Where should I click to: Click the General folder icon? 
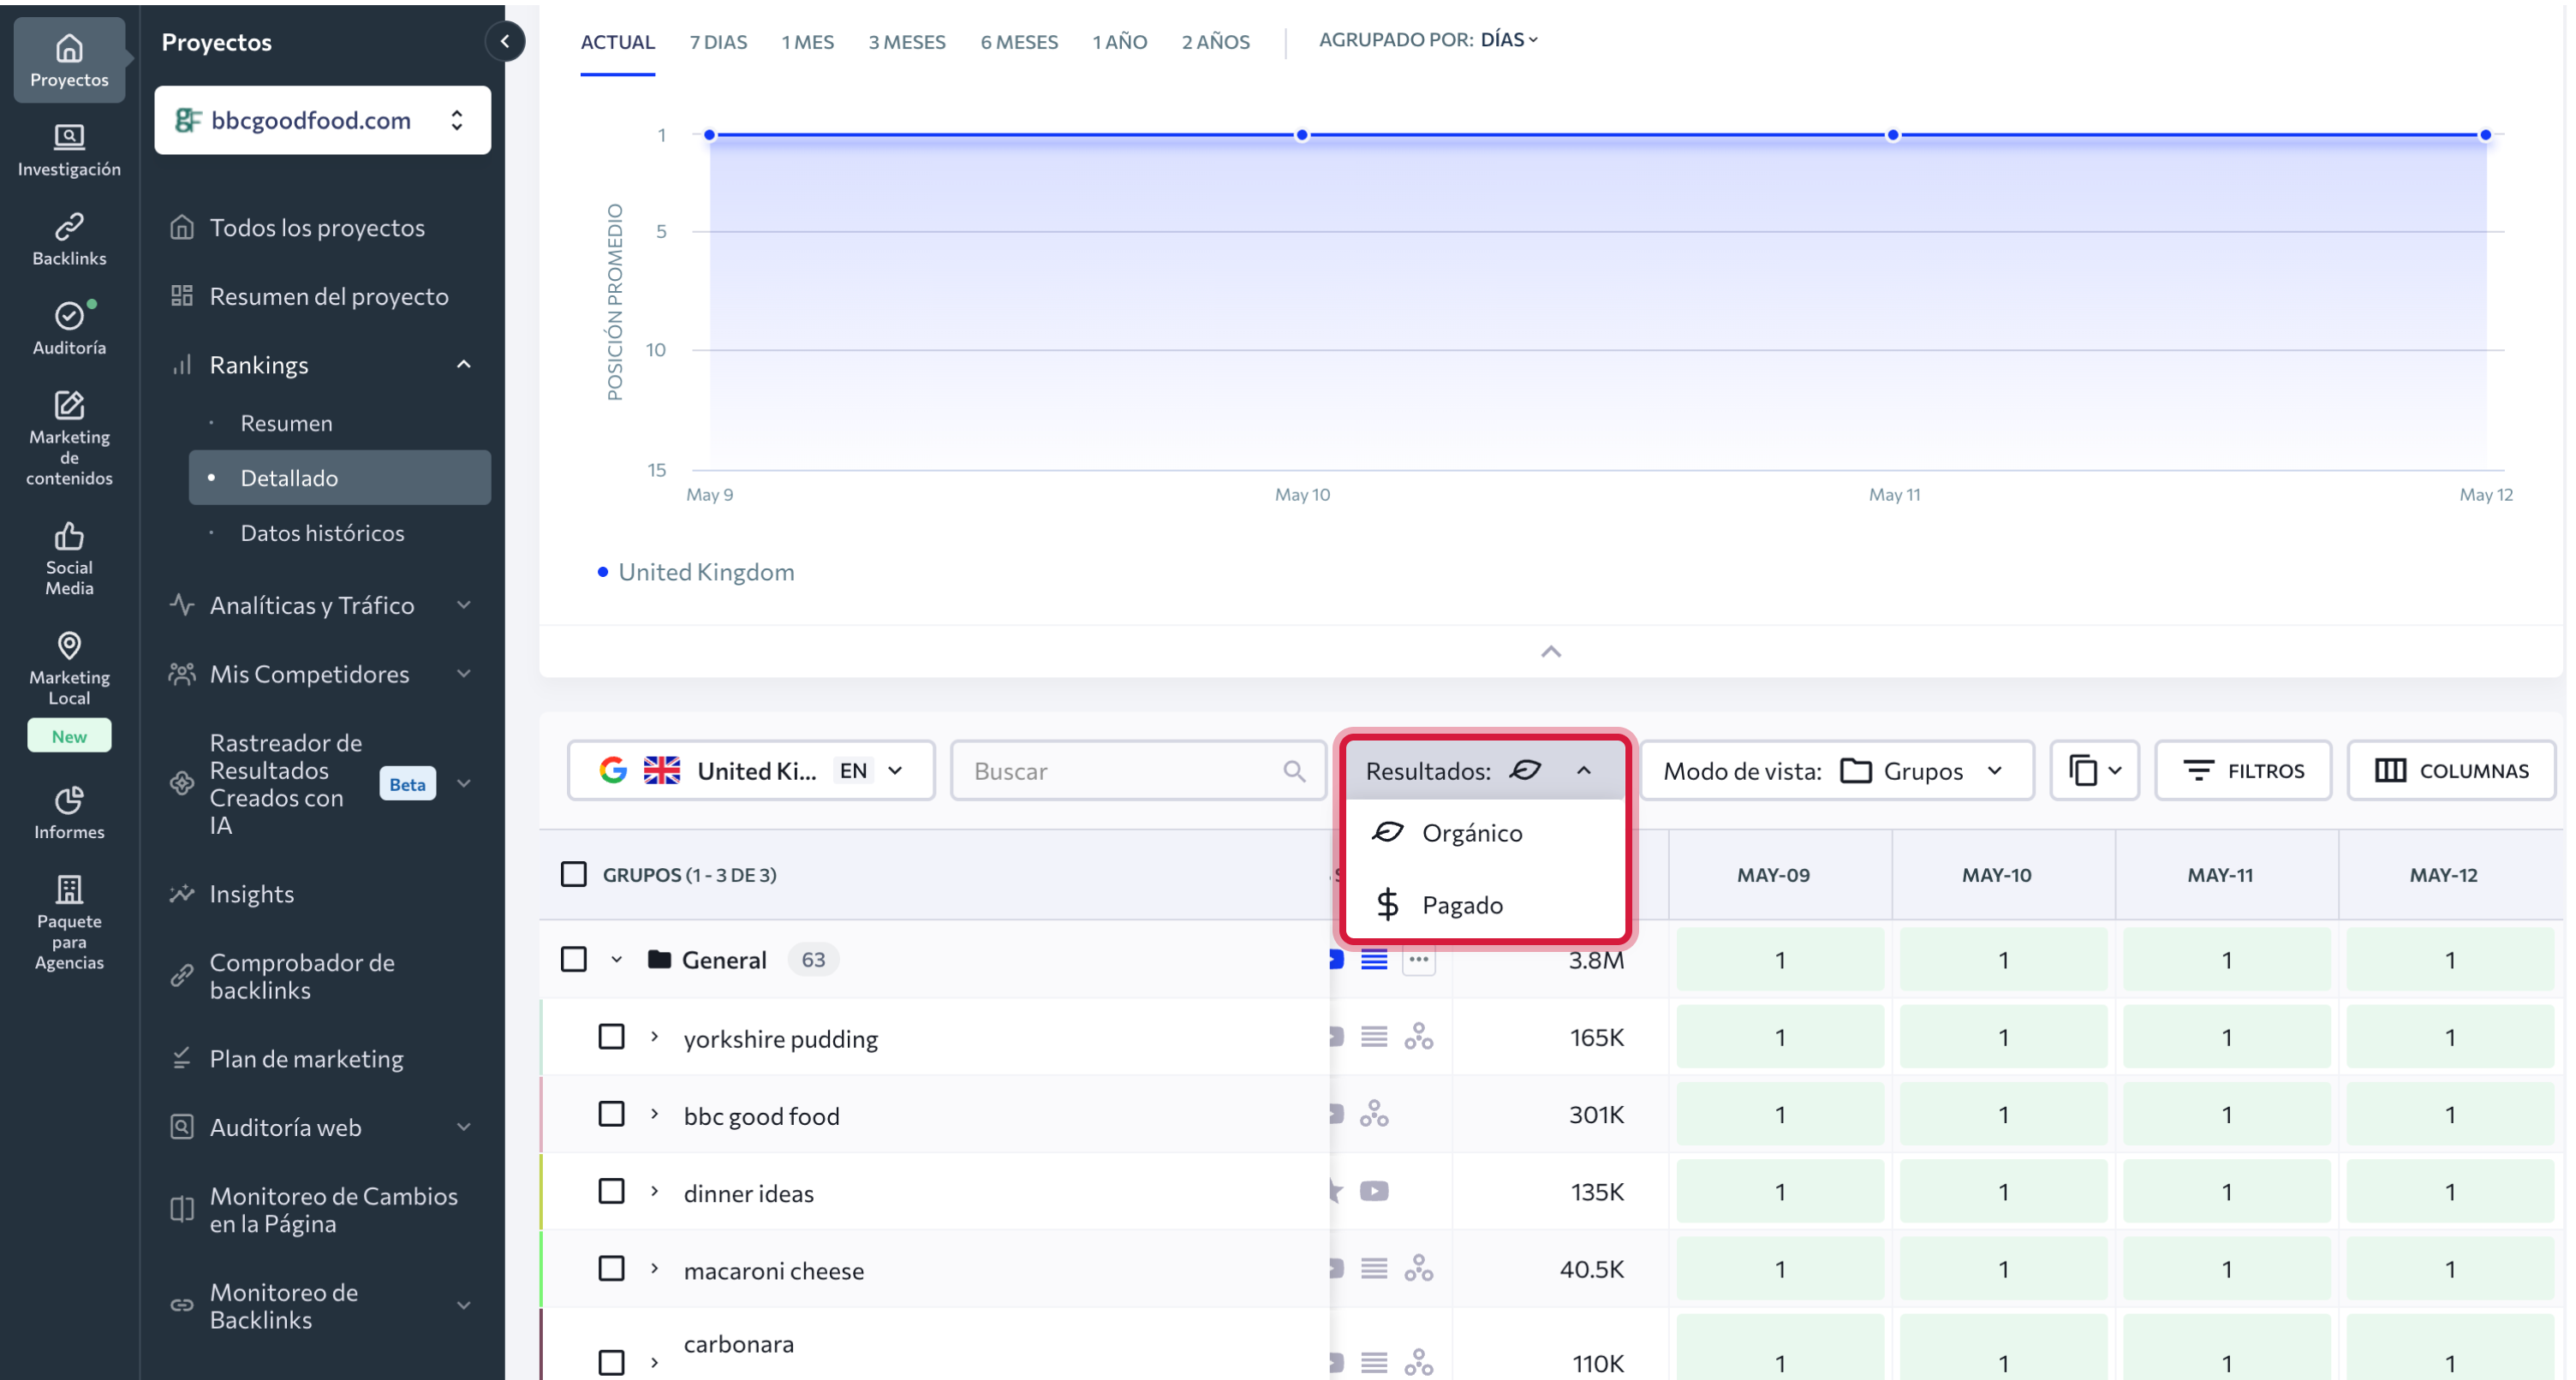click(659, 959)
